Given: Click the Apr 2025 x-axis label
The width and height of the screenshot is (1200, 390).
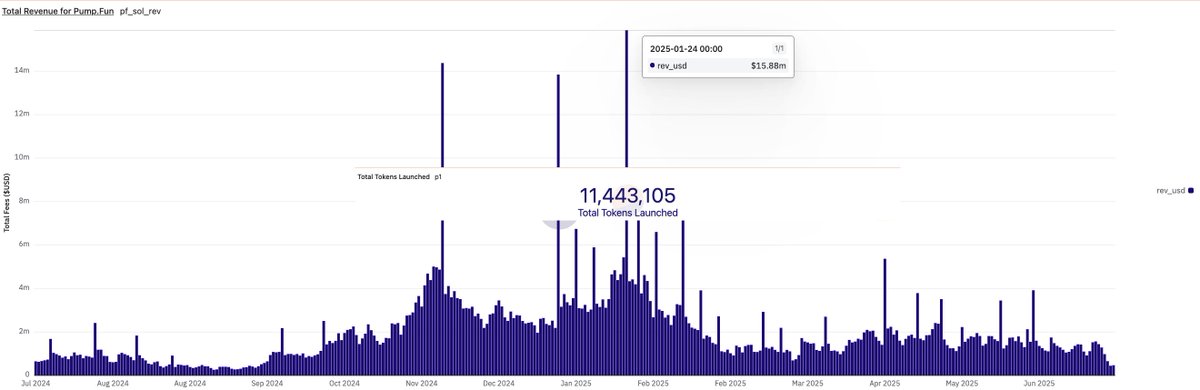Looking at the screenshot, I should 885,383.
